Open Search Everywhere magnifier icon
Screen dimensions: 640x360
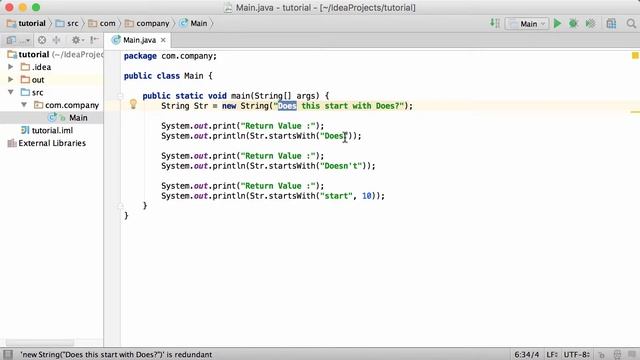[x=631, y=24]
